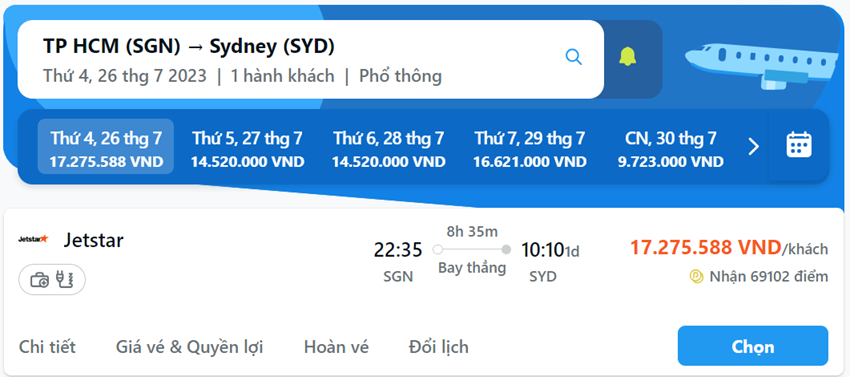Open the Đổi lịch reschedule tab
The height and width of the screenshot is (377, 850).
coord(439,347)
